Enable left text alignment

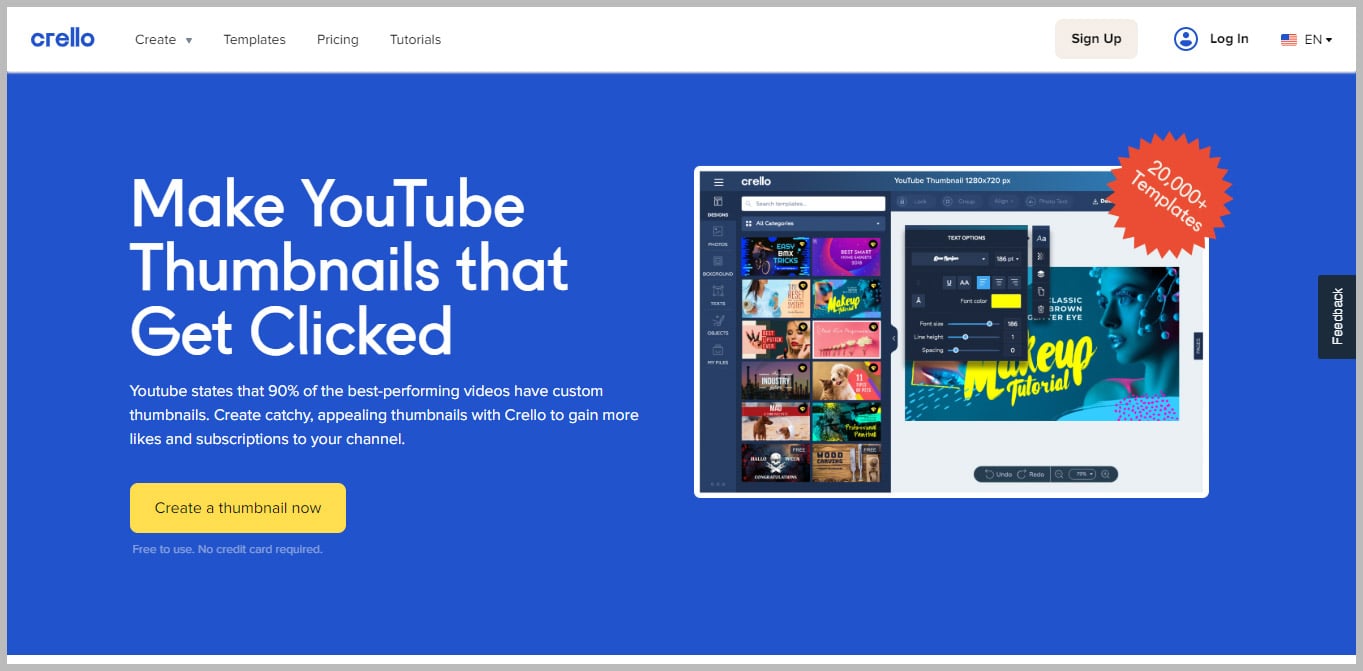pyautogui.click(x=983, y=283)
